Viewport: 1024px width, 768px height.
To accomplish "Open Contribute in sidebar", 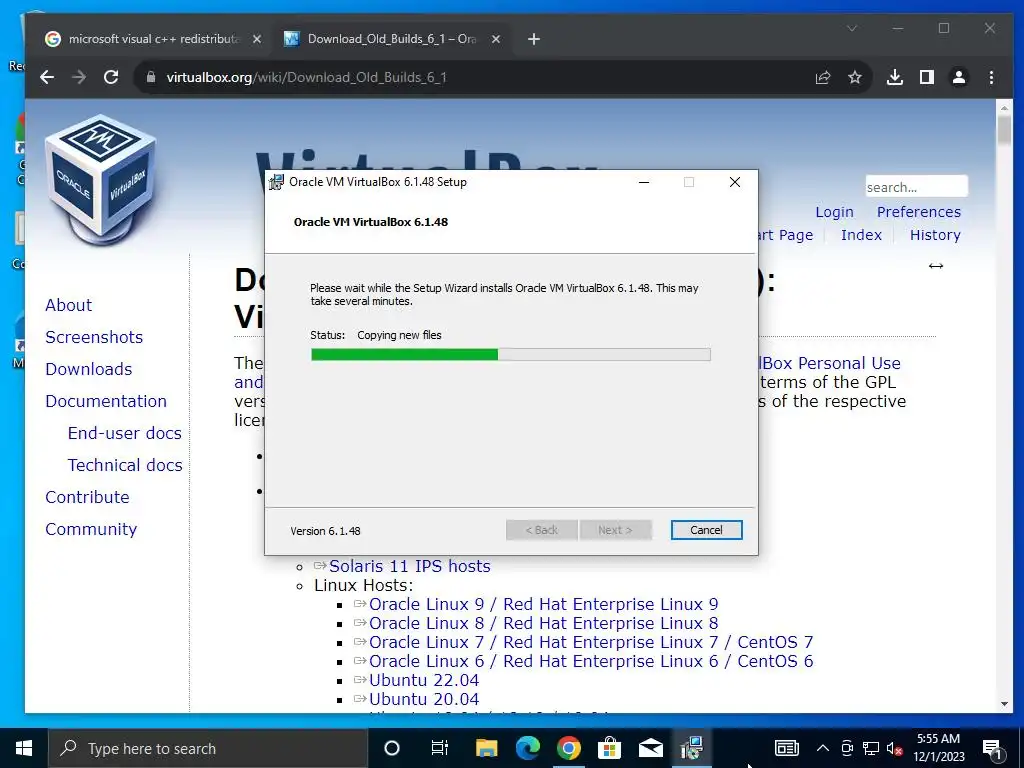I will (x=88, y=497).
